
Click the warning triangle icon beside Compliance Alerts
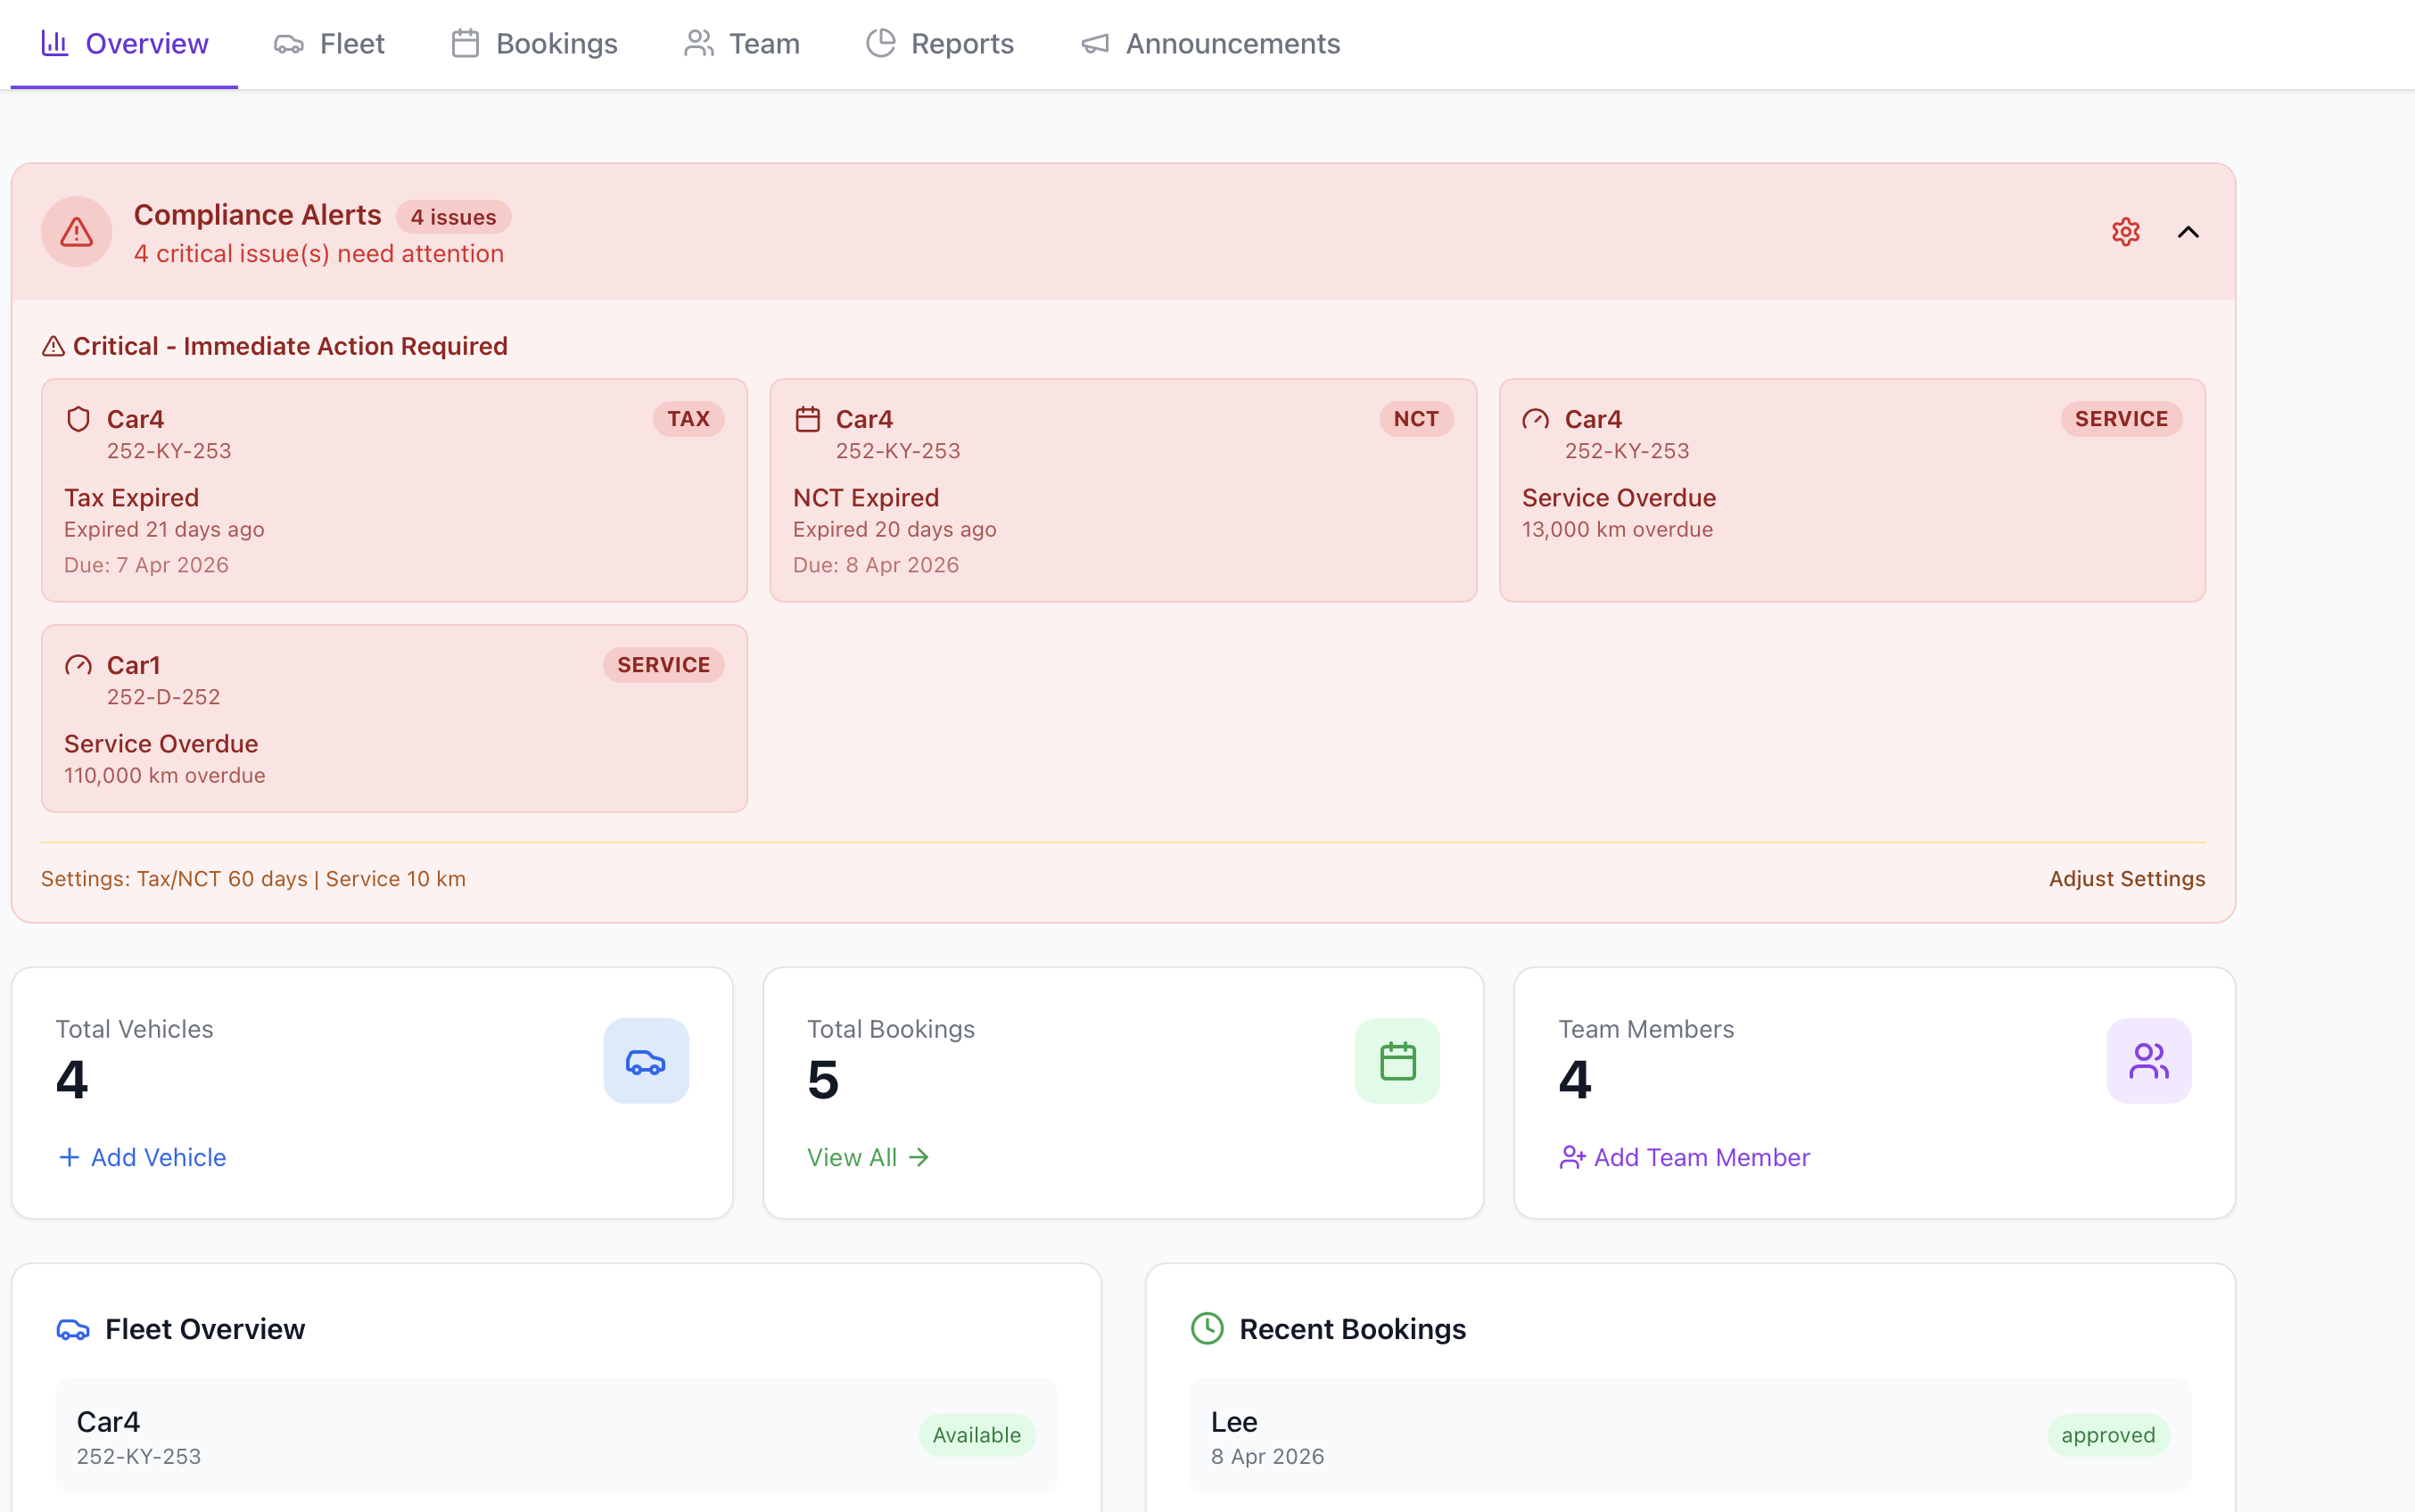[76, 232]
